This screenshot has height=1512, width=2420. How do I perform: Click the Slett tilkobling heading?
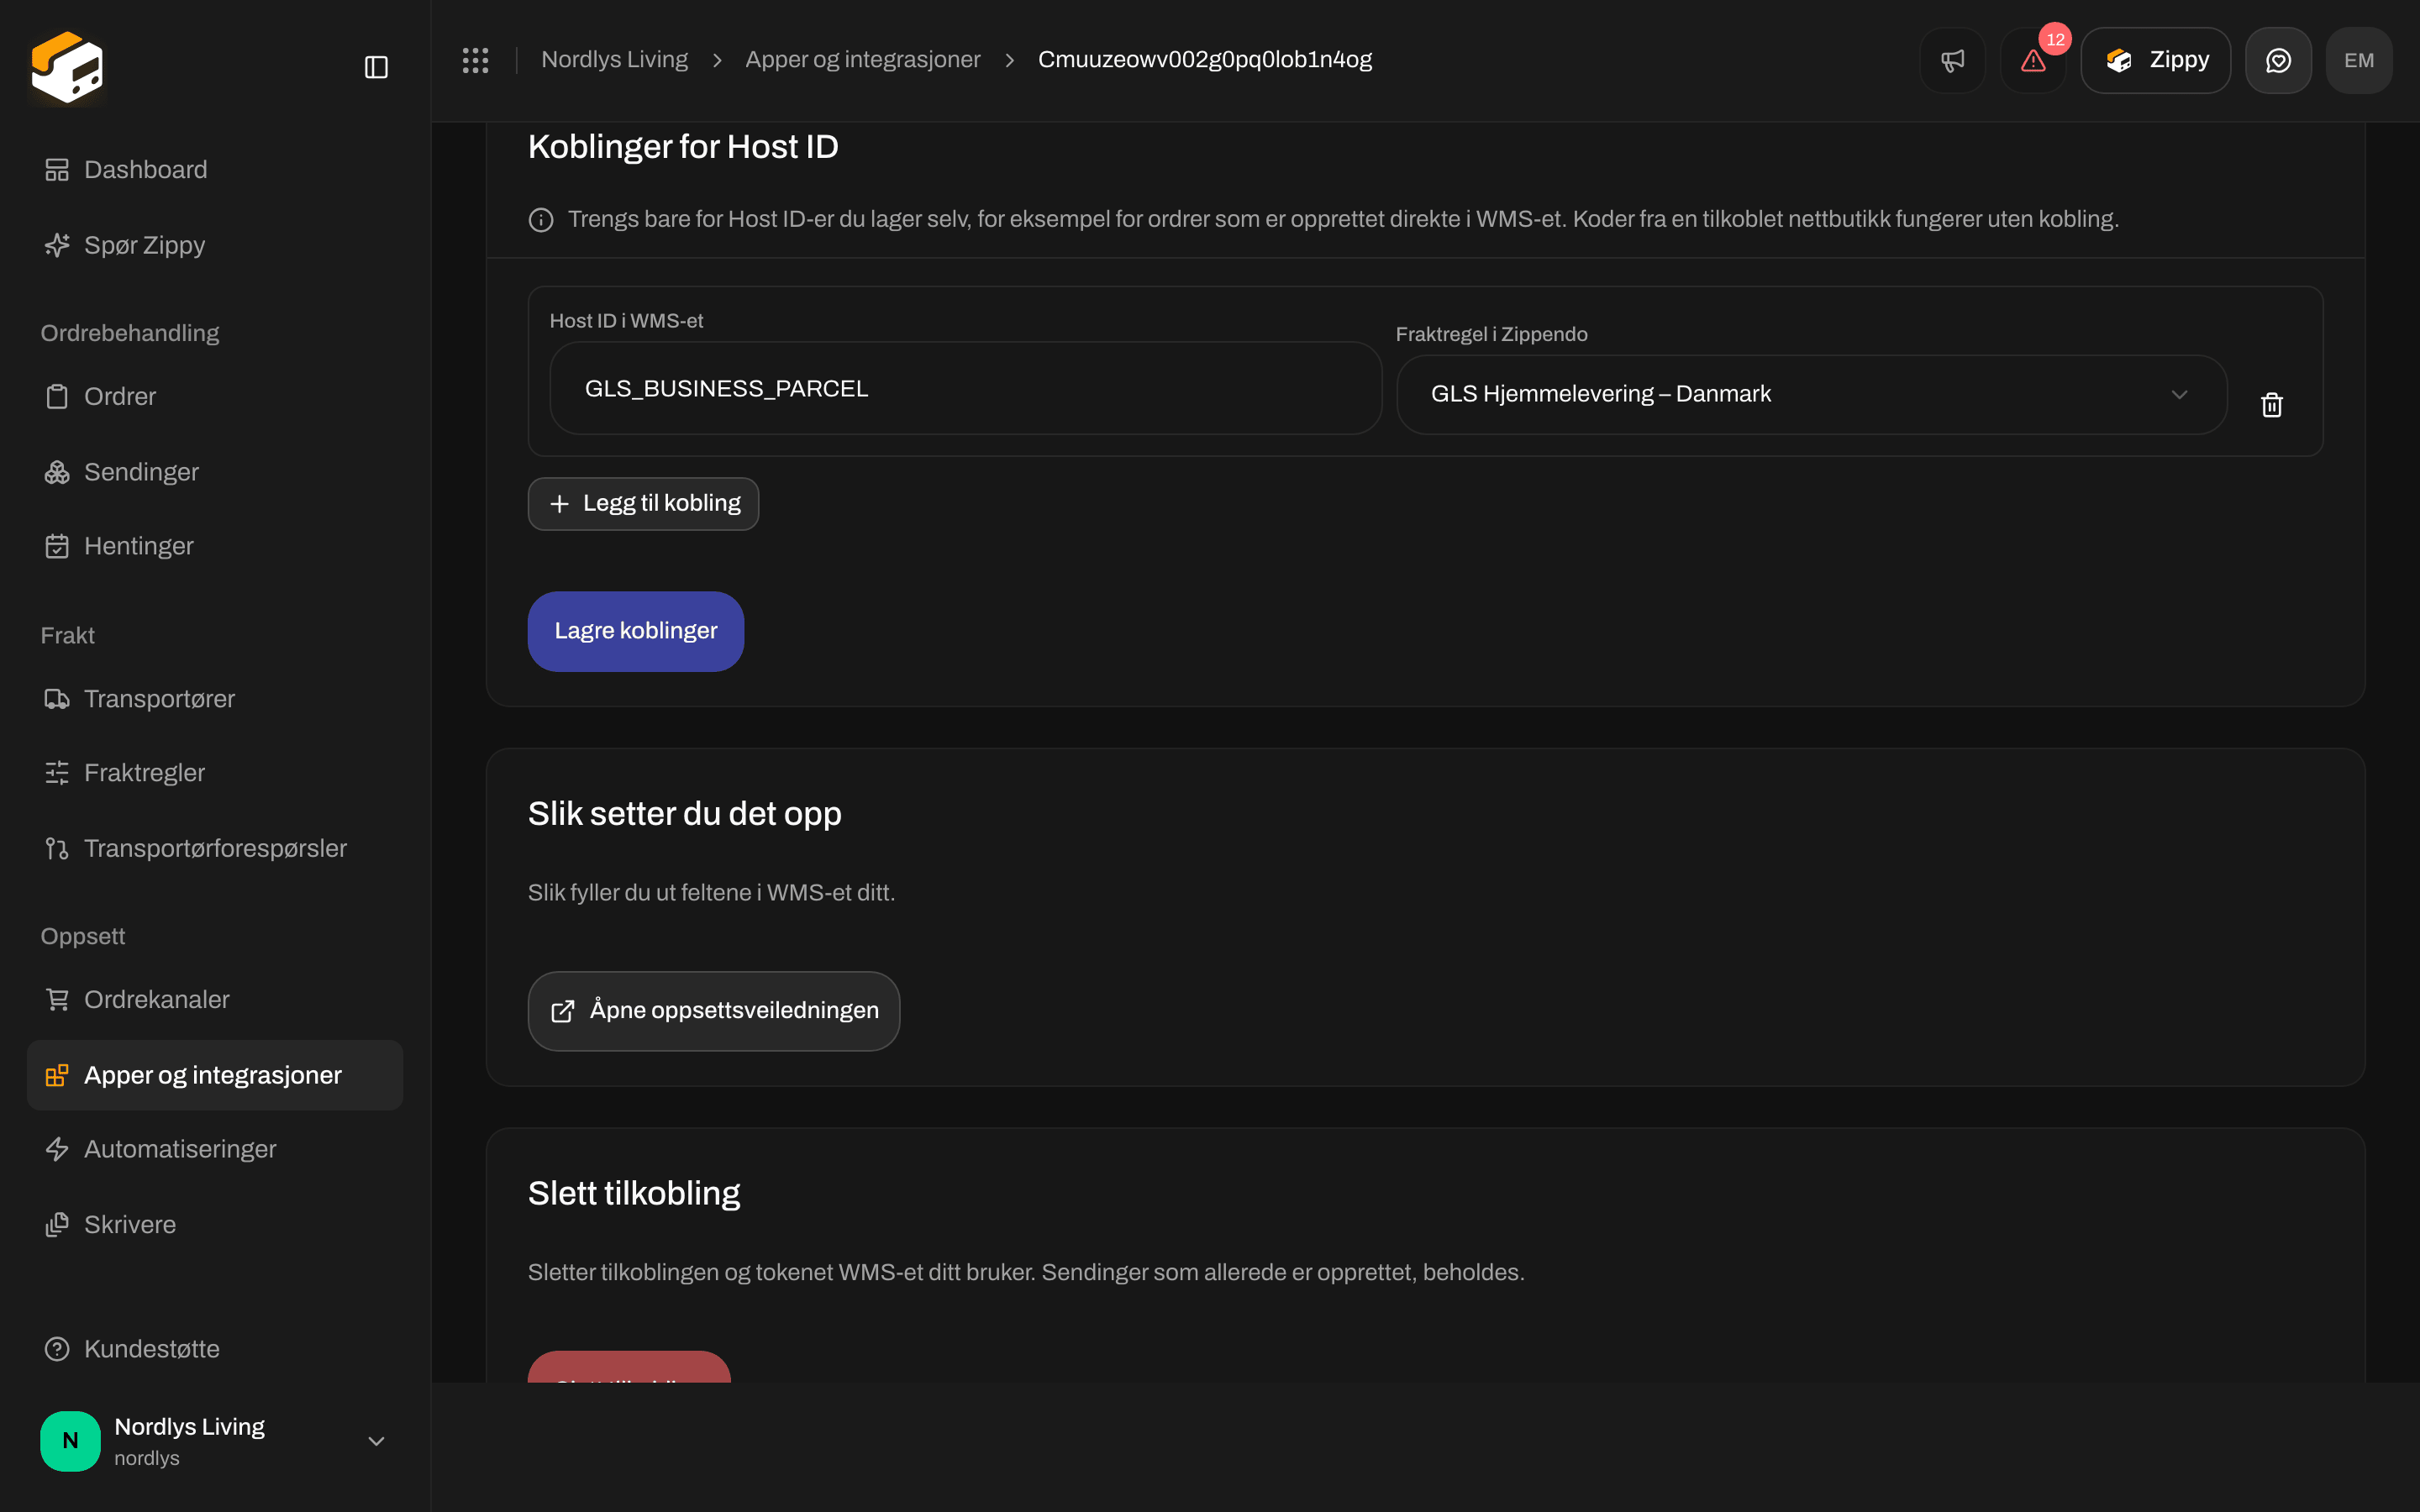click(634, 1193)
